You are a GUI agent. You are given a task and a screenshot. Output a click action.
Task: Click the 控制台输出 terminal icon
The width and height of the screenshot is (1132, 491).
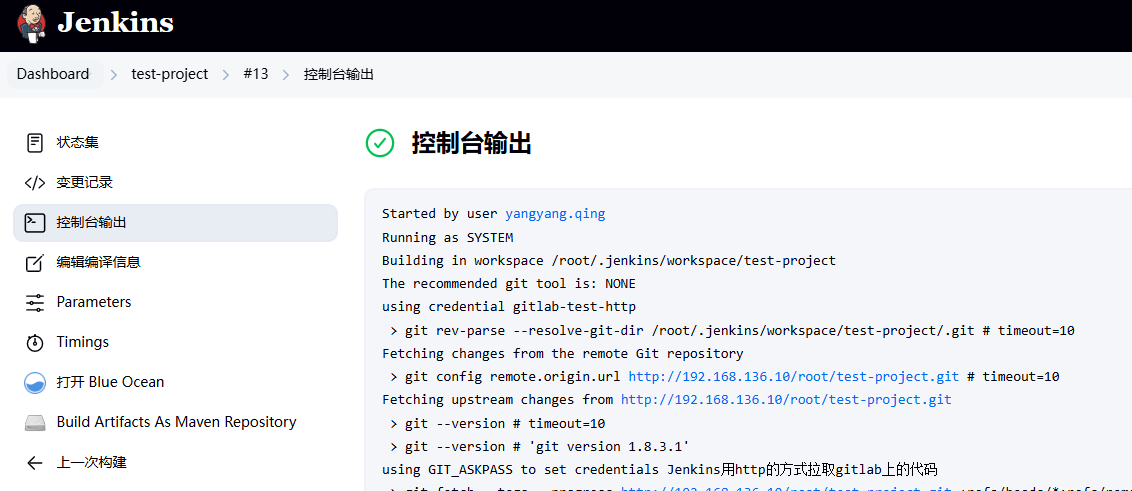35,222
